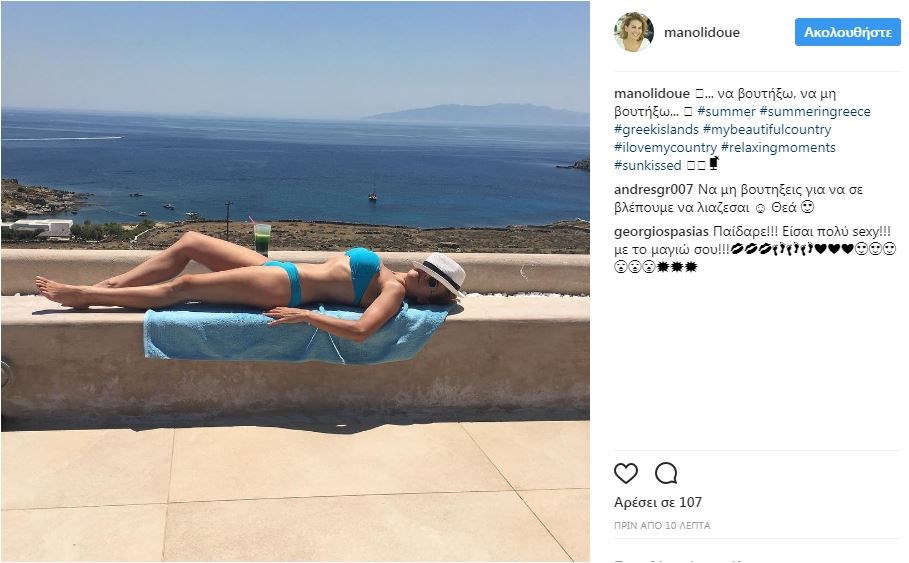Open commenter georgiospasias profile link
909x563 pixels.
click(661, 232)
